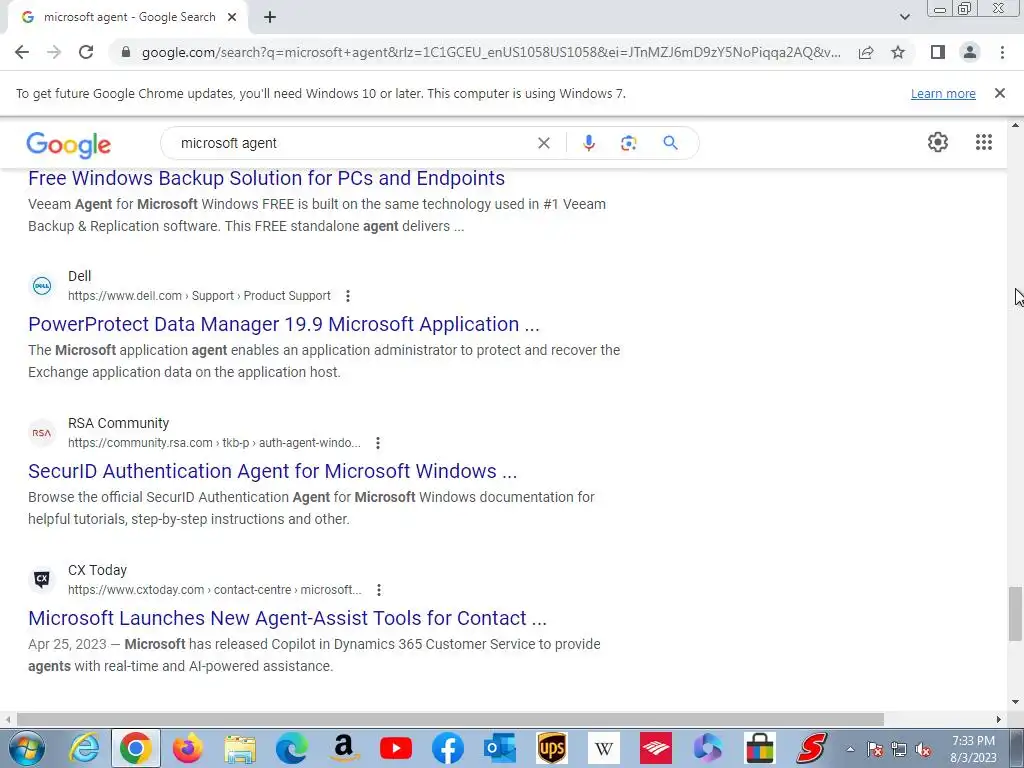Click the RSA Community favicon
This screenshot has width=1024, height=768.
point(42,432)
